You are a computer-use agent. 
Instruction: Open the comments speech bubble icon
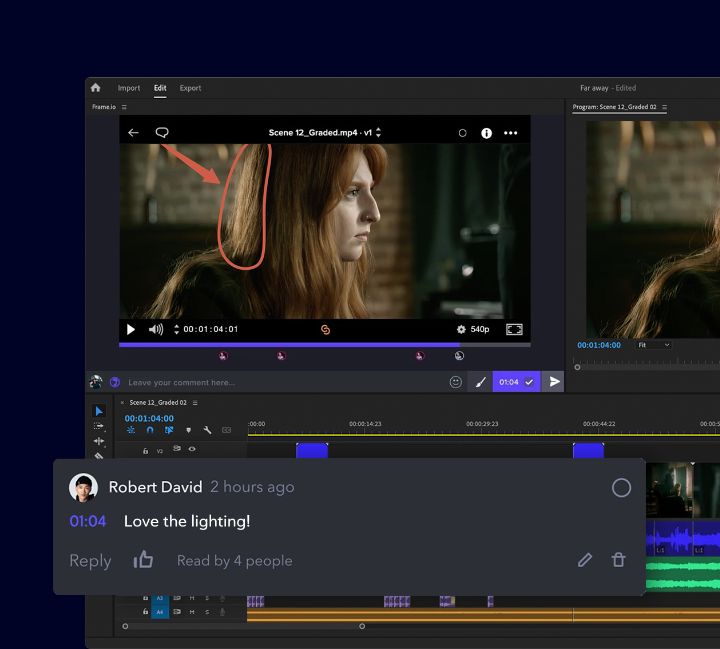pyautogui.click(x=162, y=133)
